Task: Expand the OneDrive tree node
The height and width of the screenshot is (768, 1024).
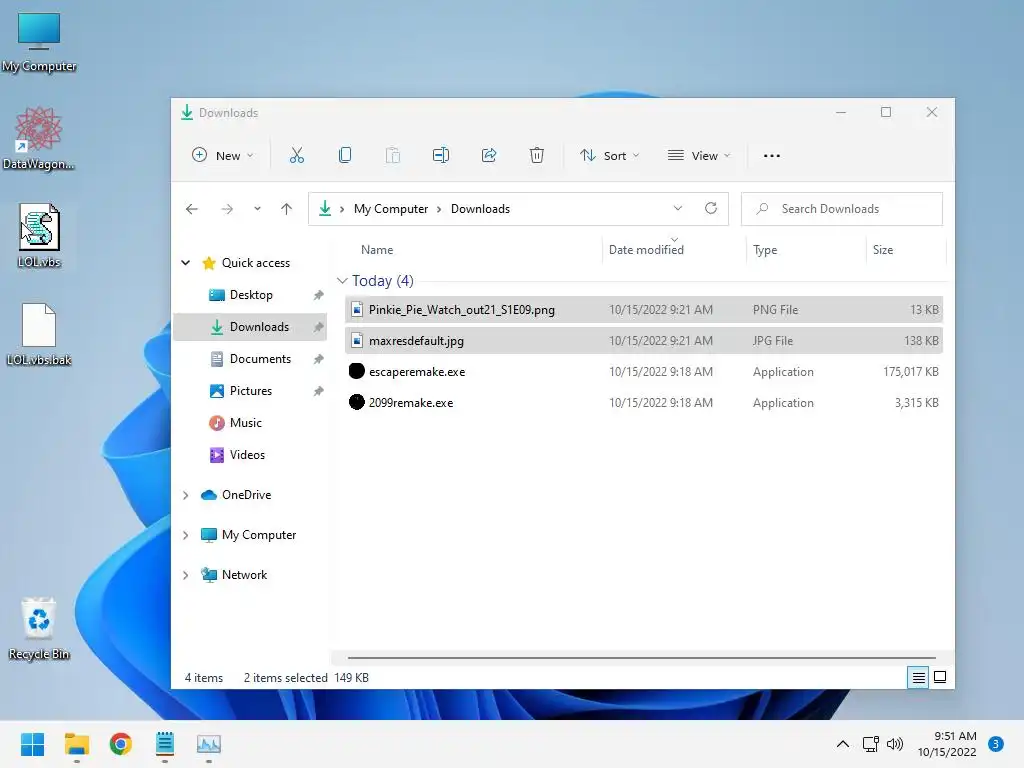Action: [185, 495]
